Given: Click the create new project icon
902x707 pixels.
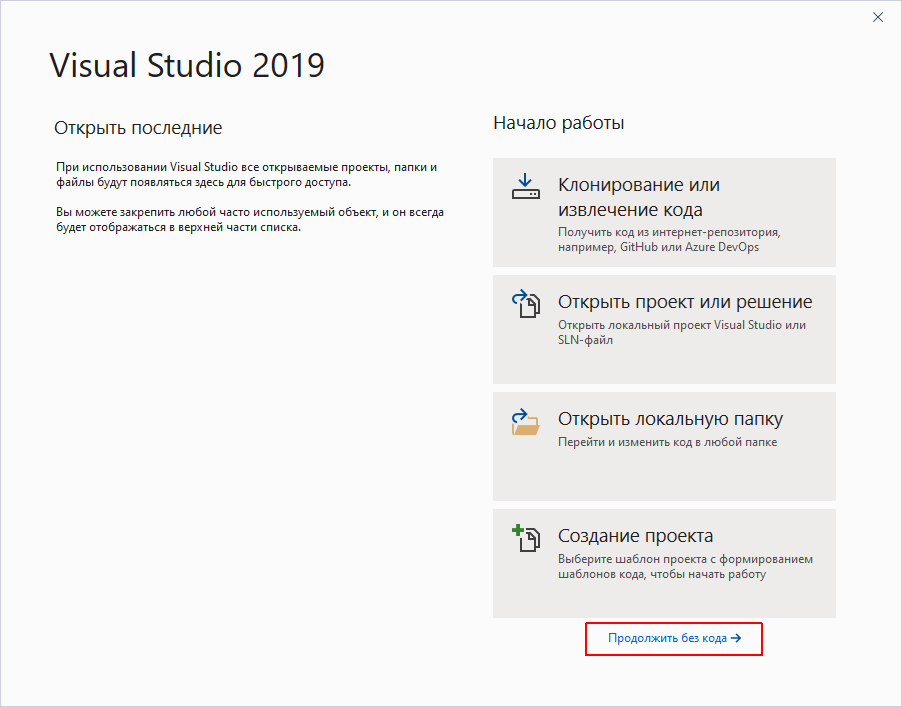Looking at the screenshot, I should pos(526,538).
